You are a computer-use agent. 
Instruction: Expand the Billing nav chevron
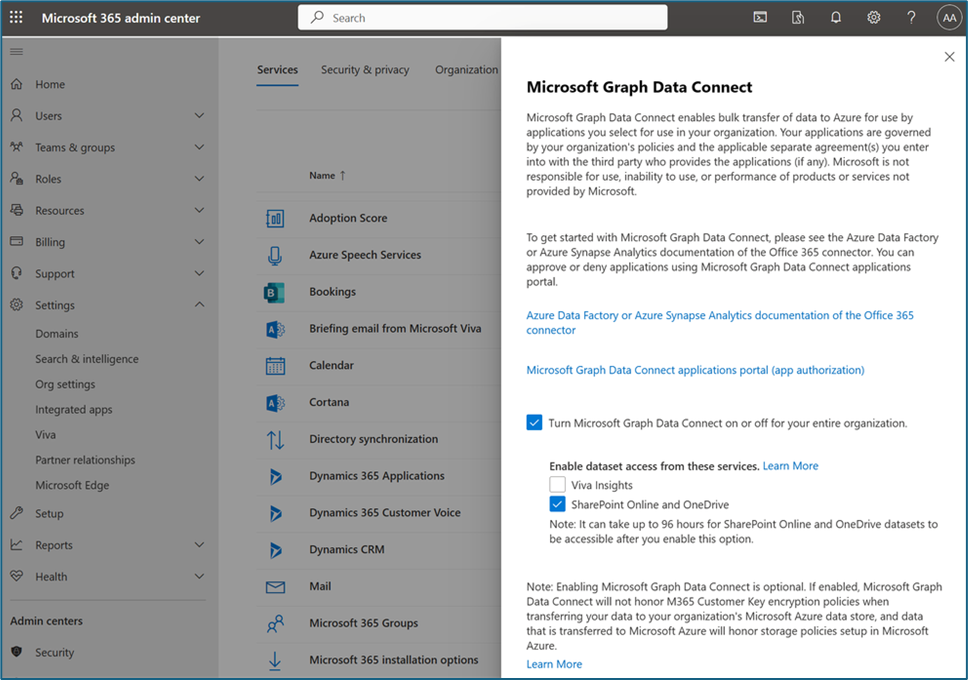[x=199, y=241]
